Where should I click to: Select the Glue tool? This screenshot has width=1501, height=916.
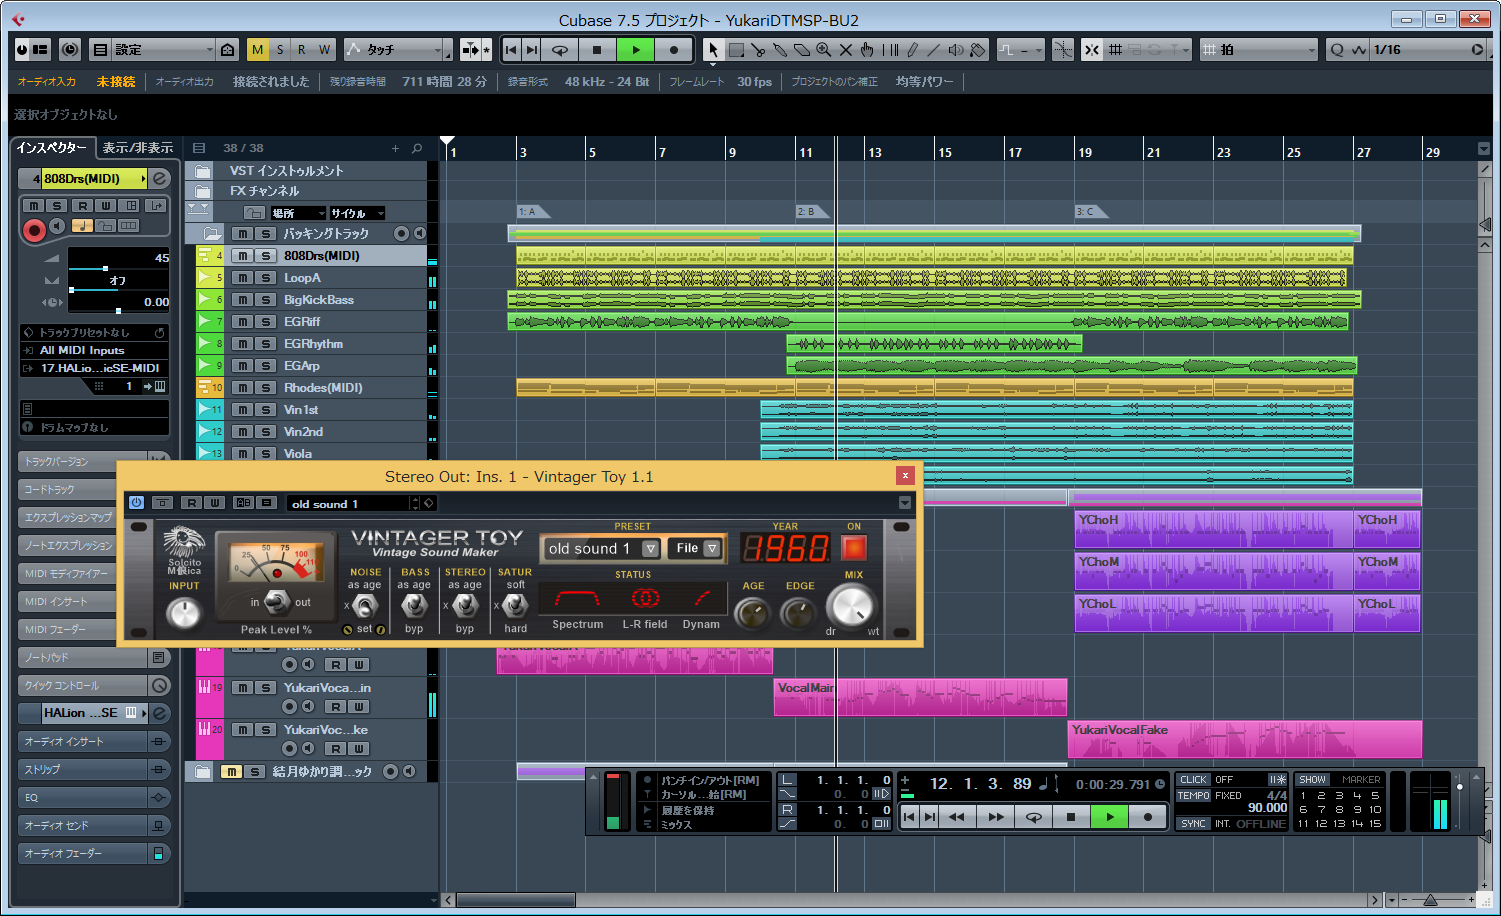click(x=780, y=49)
